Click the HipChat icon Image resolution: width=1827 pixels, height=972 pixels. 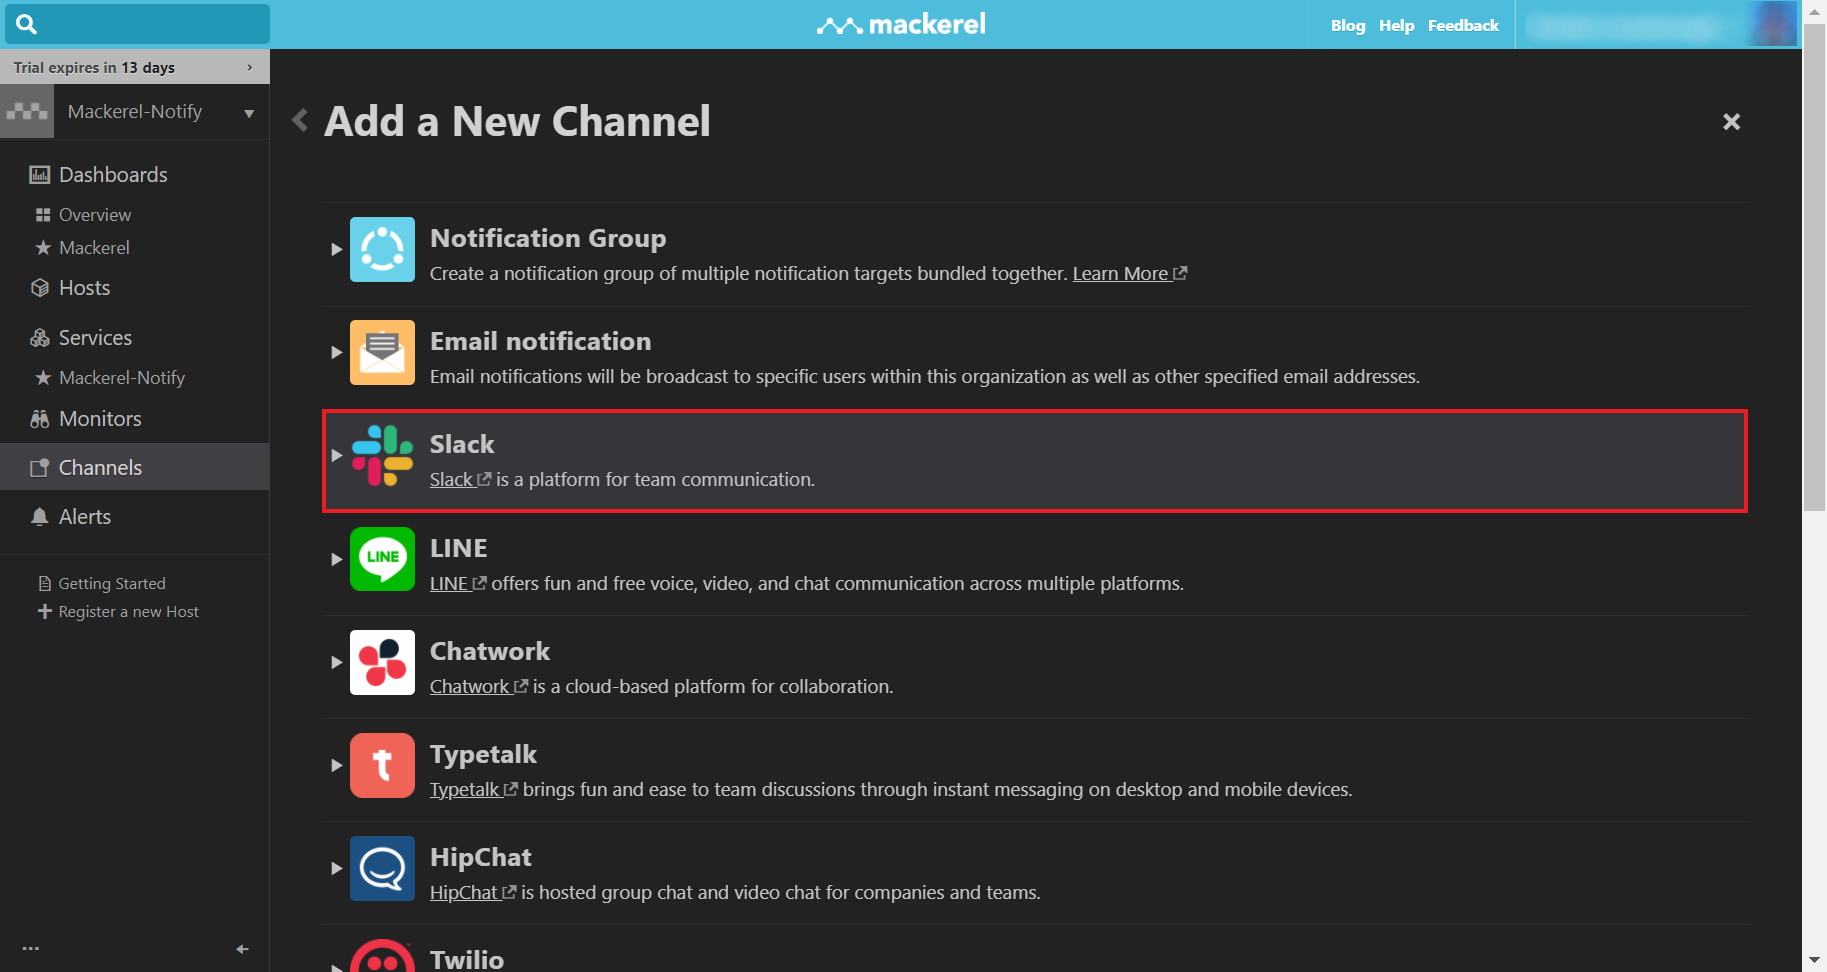(382, 868)
